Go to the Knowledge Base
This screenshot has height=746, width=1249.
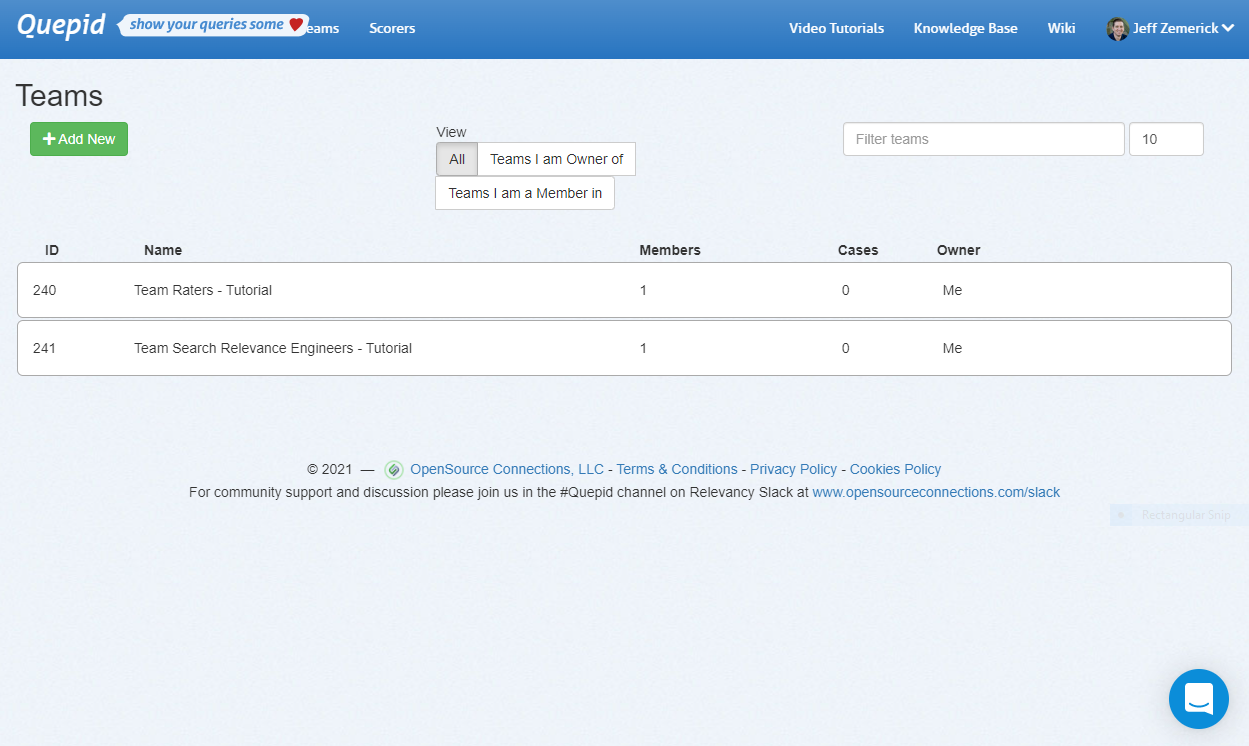[x=965, y=29]
